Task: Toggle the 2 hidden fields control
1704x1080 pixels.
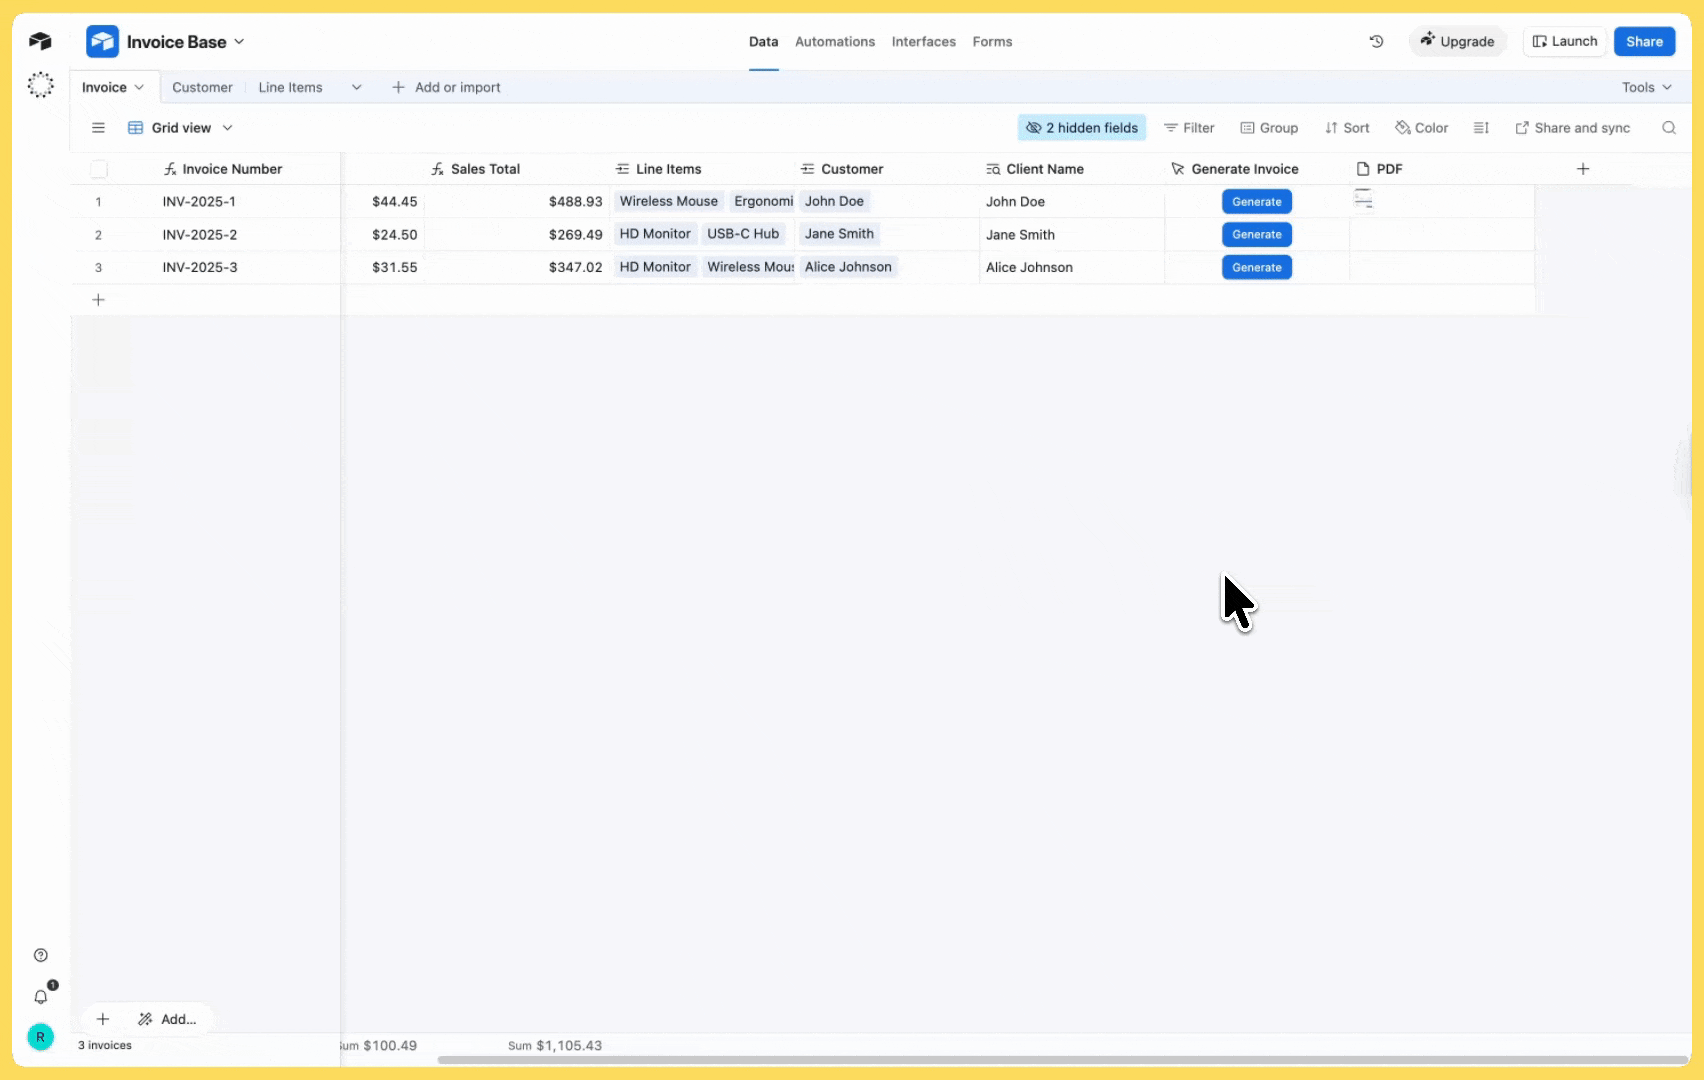Action: [x=1082, y=128]
